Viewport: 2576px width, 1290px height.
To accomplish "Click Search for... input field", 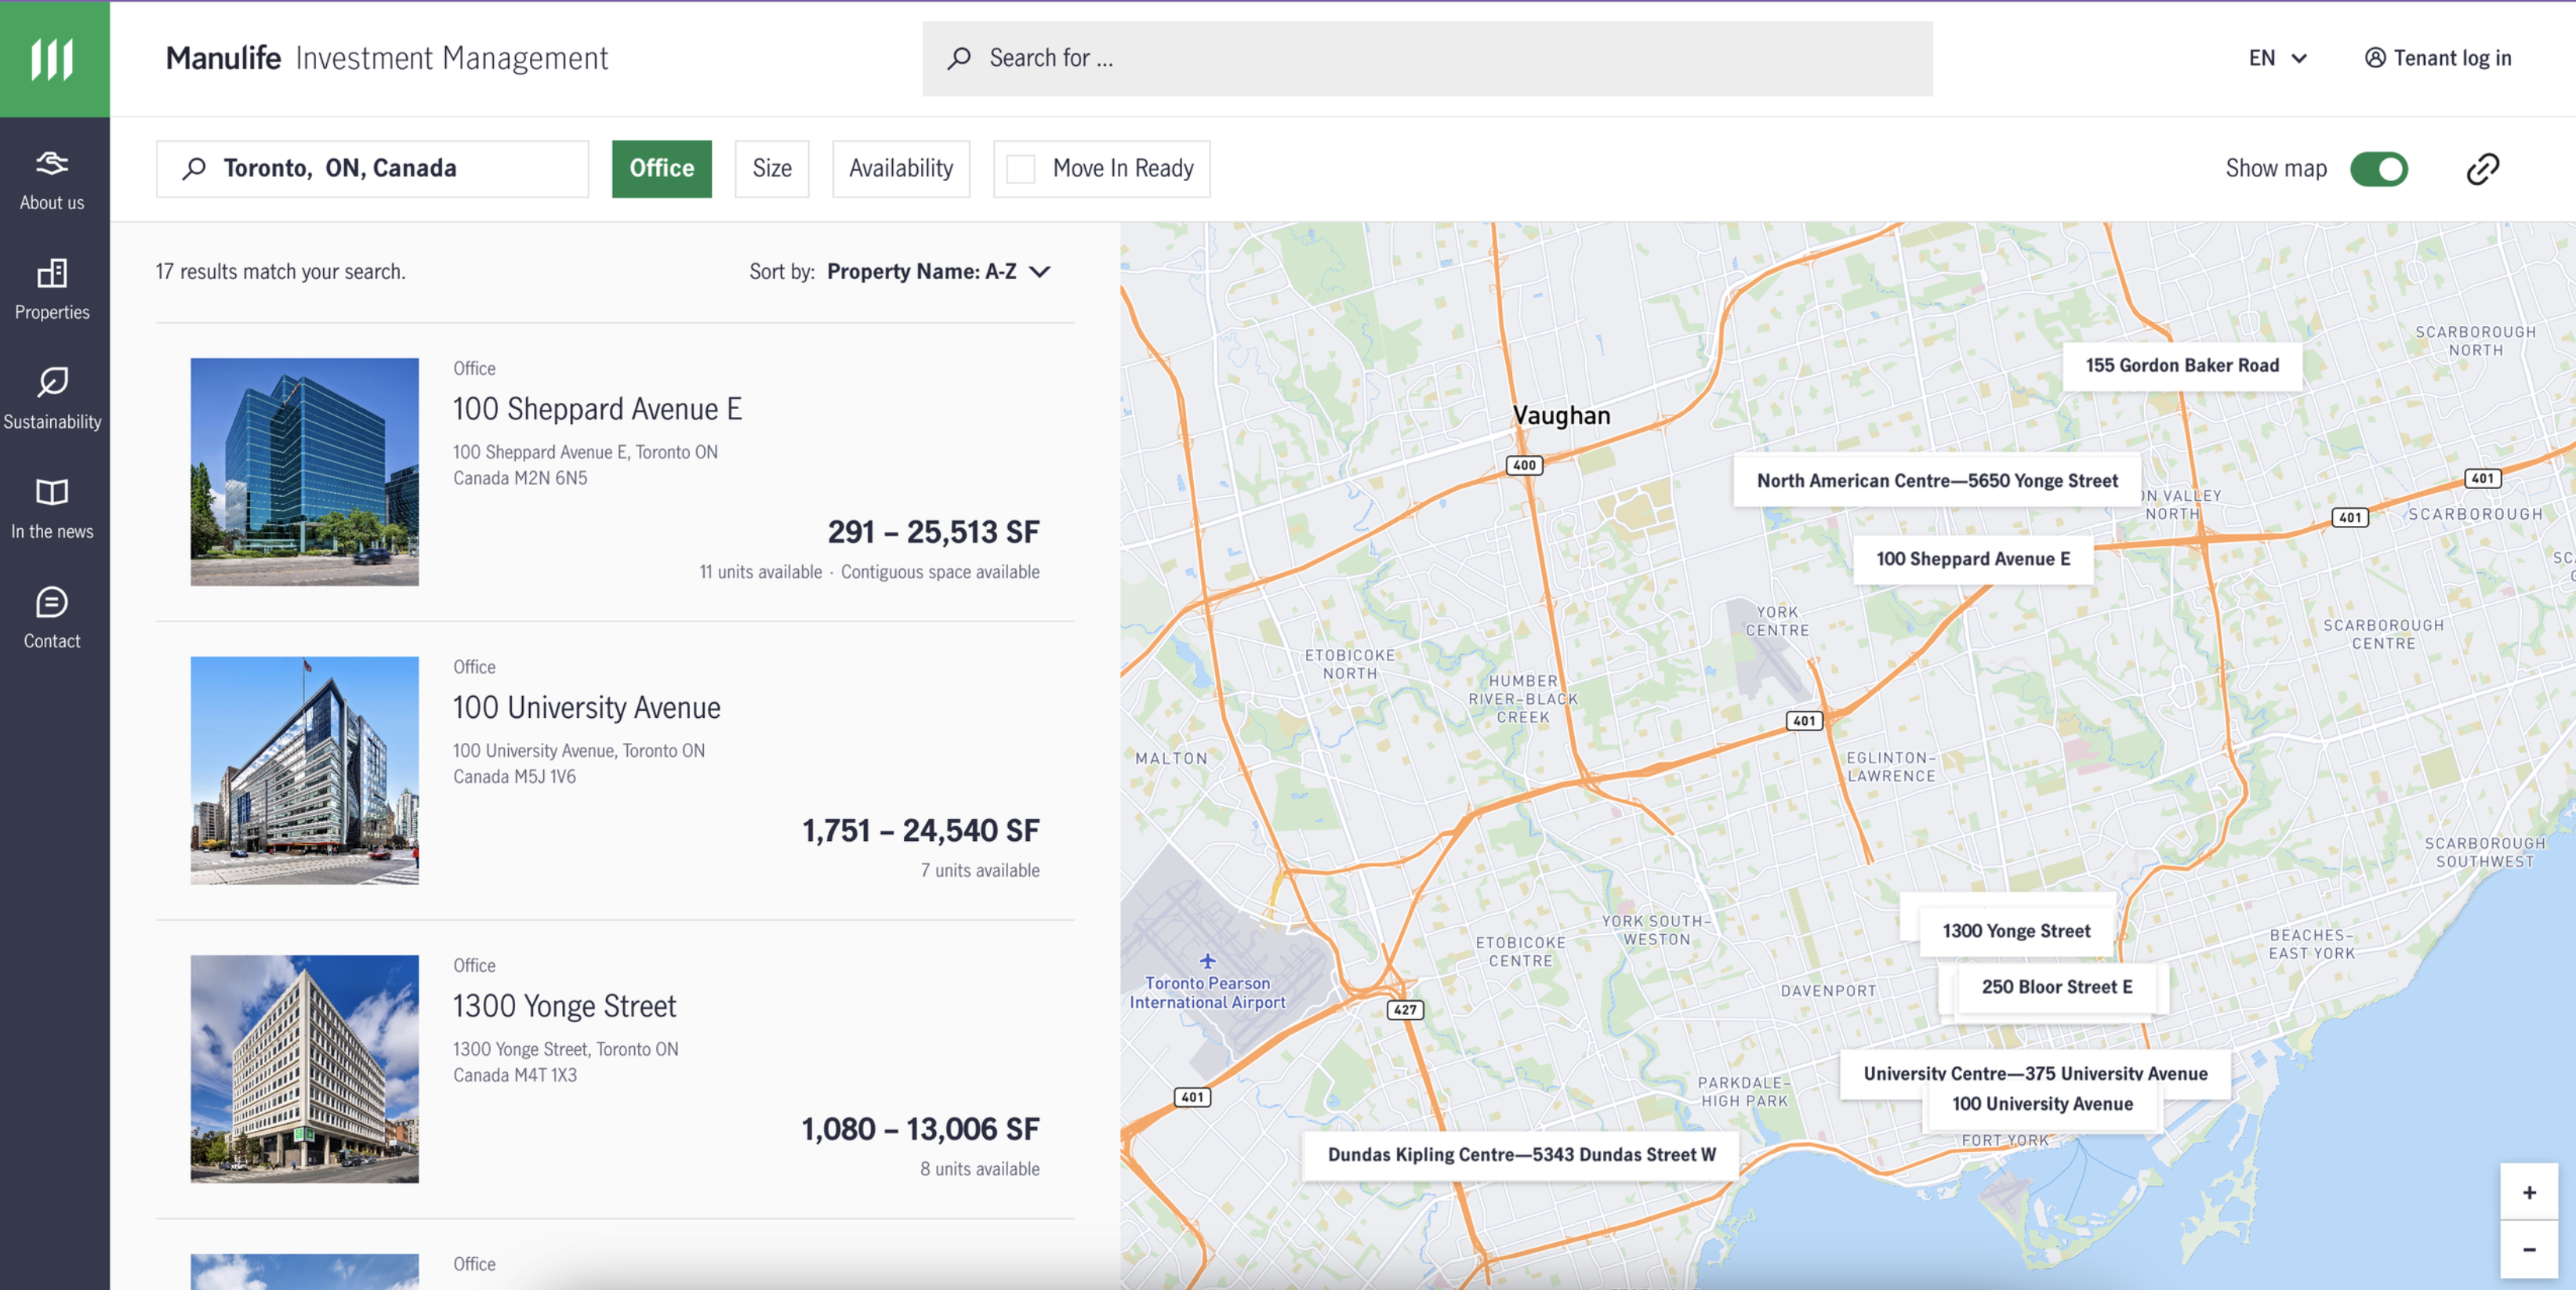I will [x=1427, y=59].
